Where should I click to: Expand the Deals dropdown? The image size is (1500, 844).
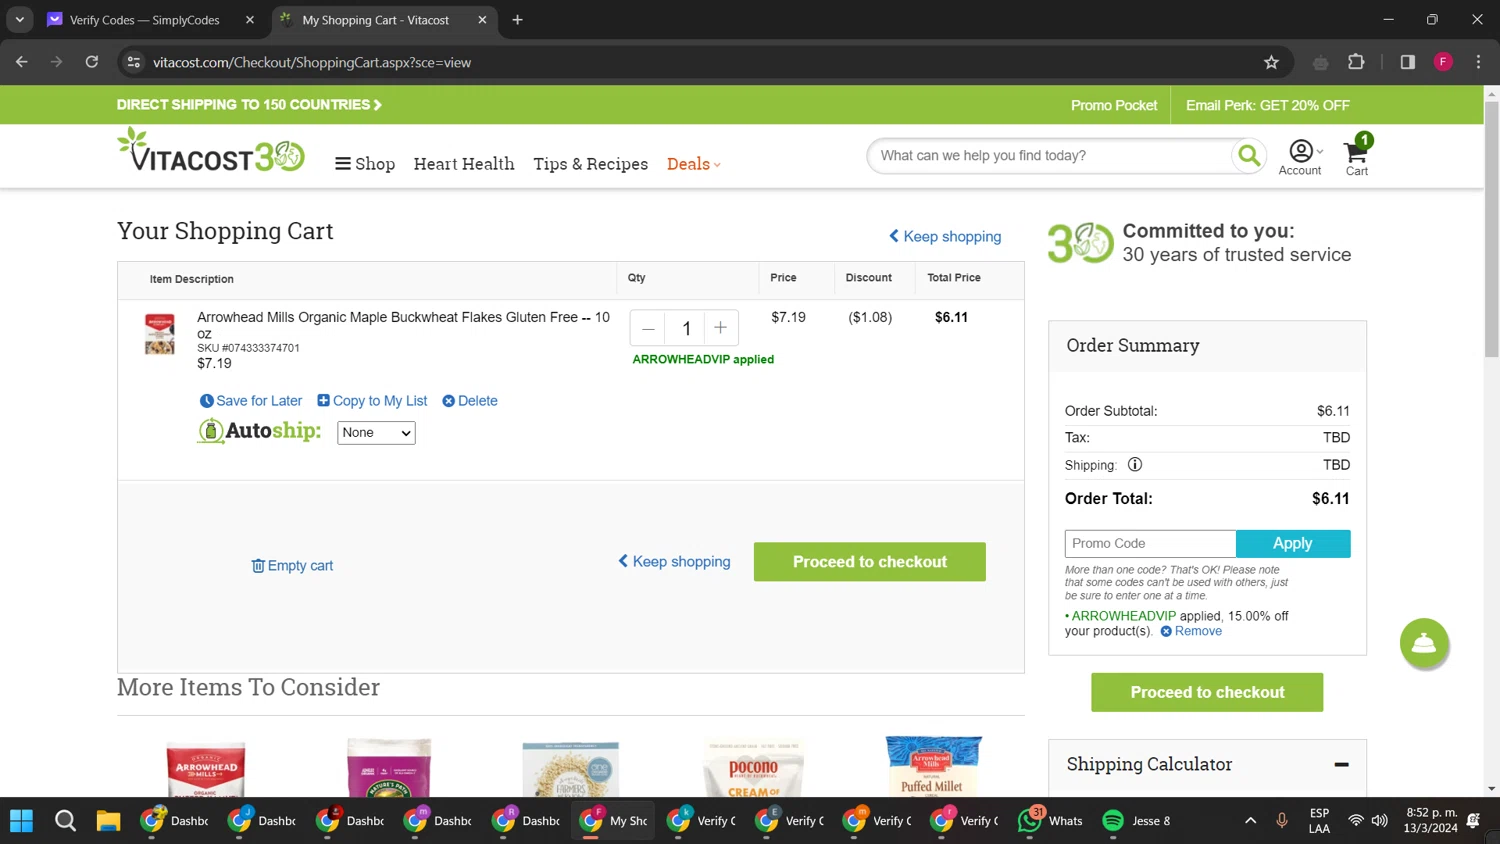pos(693,164)
